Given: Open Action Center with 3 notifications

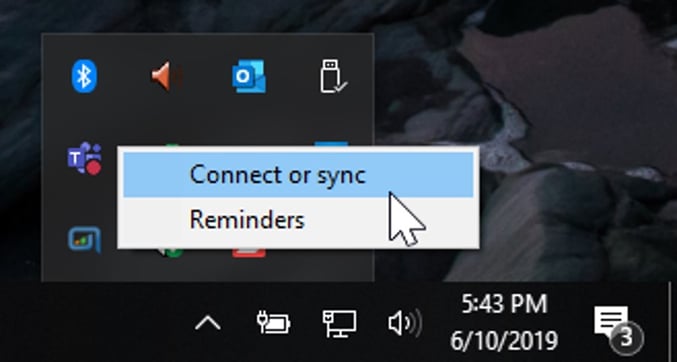Looking at the screenshot, I should pos(619,328).
